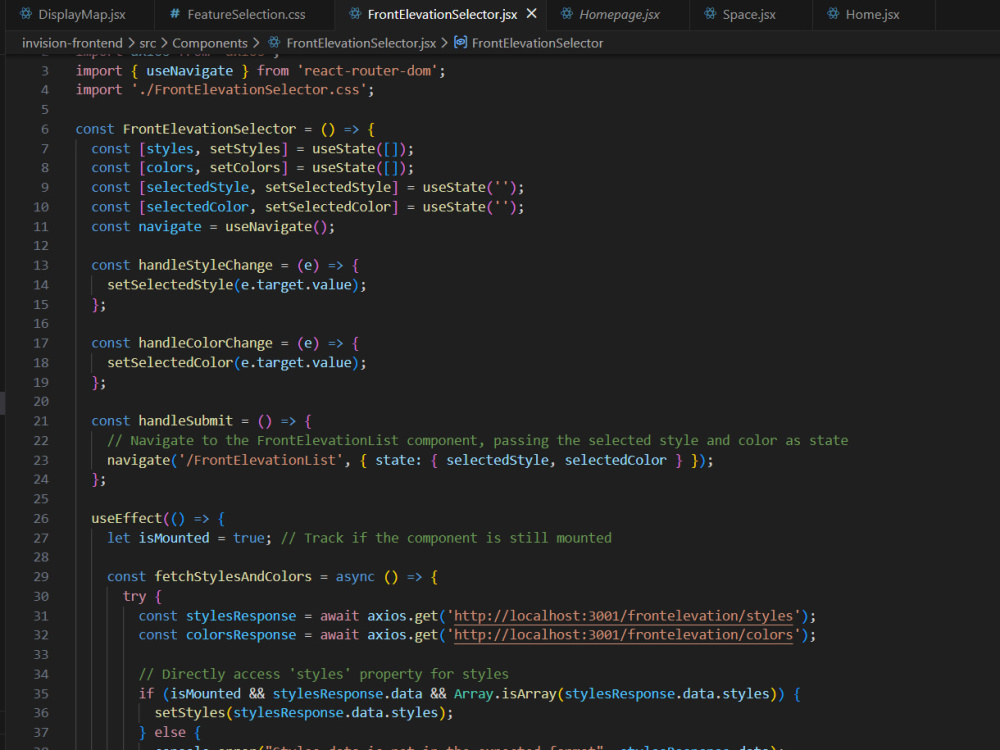Click the 'react-router-dom' import string
This screenshot has height=750, width=1000.
367,71
